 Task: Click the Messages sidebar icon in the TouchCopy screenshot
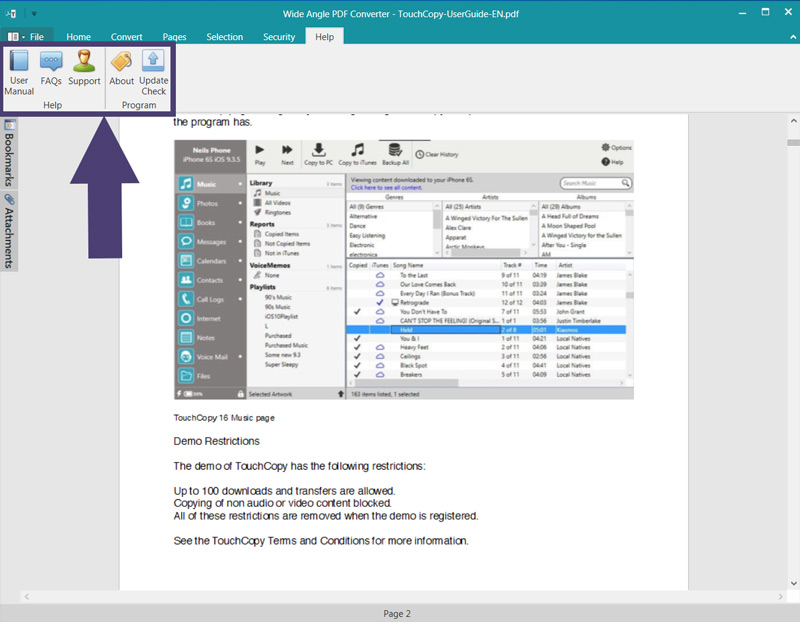click(x=186, y=241)
